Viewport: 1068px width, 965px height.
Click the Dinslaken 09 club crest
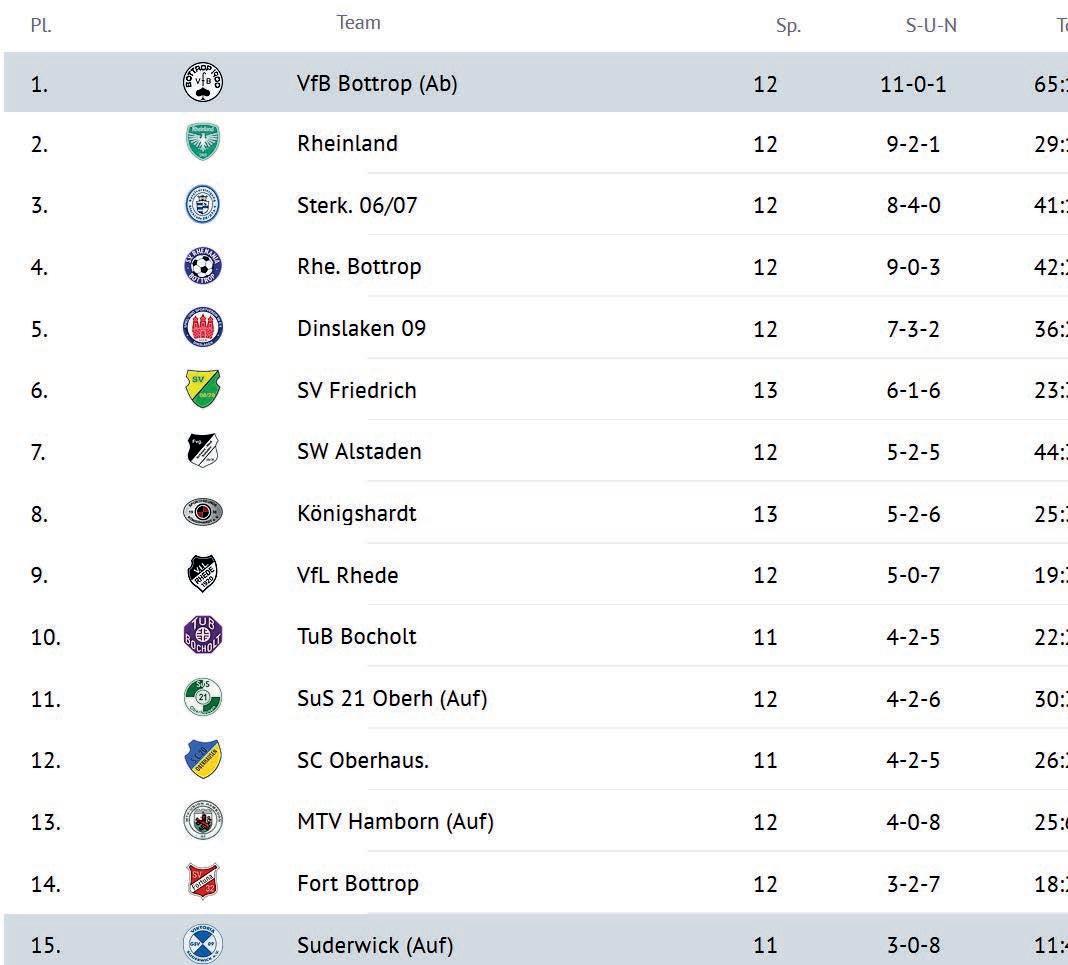tap(203, 328)
